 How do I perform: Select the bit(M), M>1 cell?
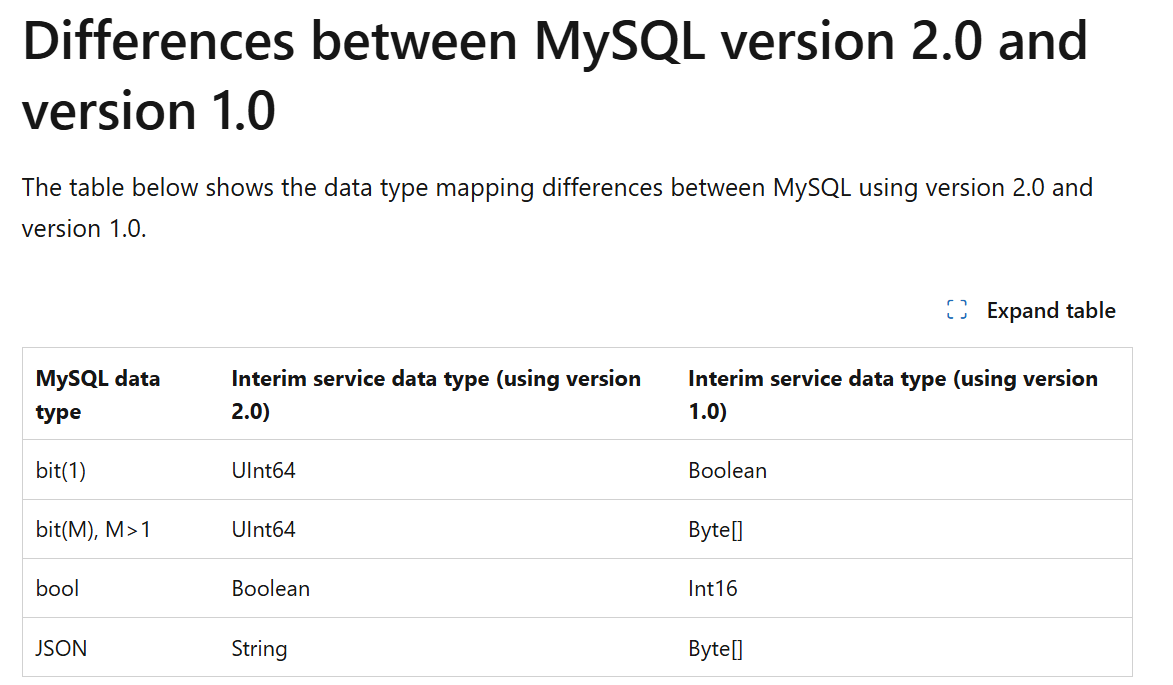coord(94,529)
